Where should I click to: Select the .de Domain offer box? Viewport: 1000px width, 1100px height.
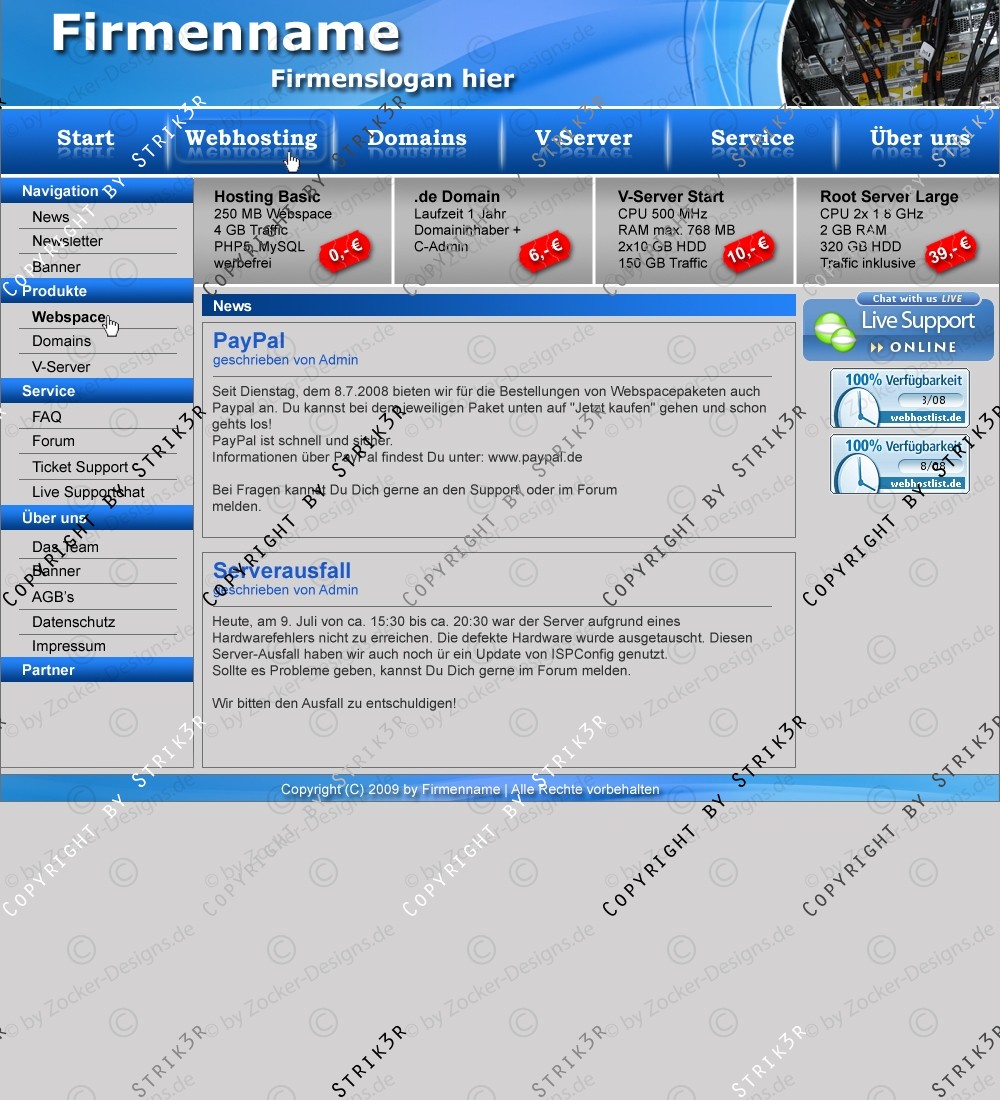point(493,230)
